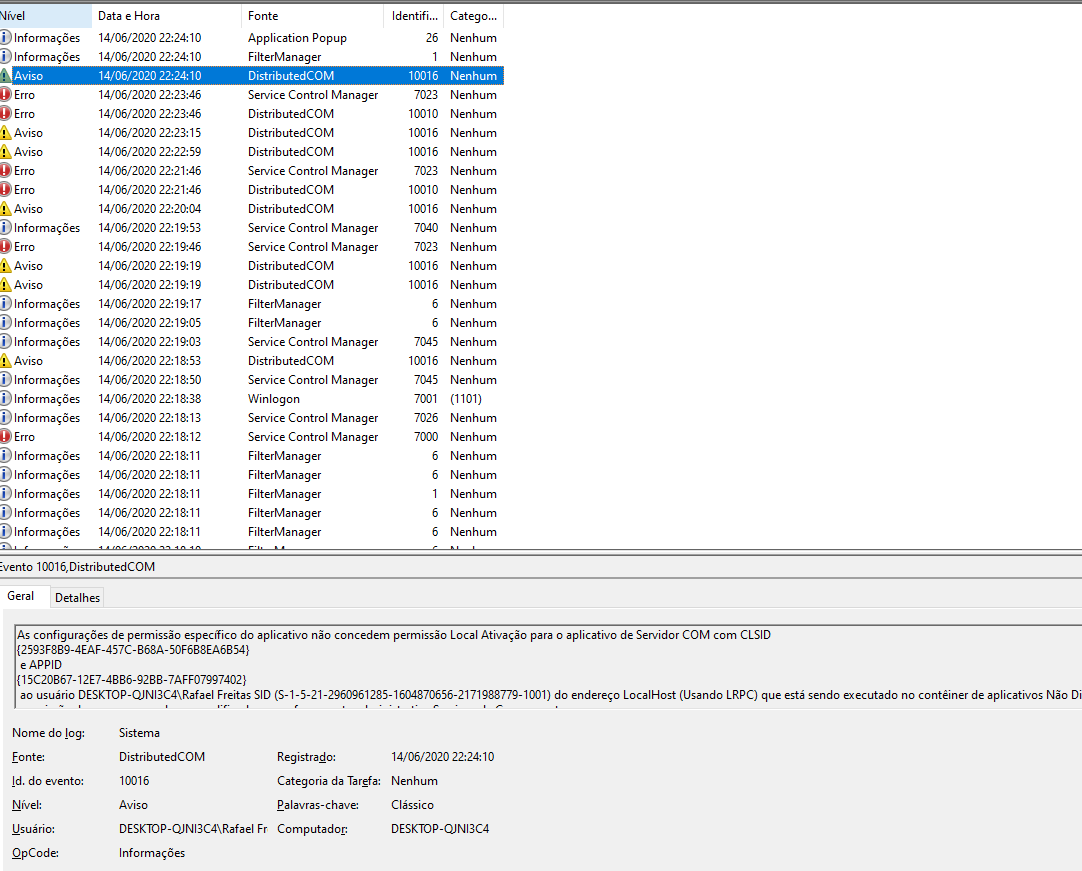The width and height of the screenshot is (1082, 871).
Task: Click the warning icon on the 22:20:04 event
Action: 5,209
